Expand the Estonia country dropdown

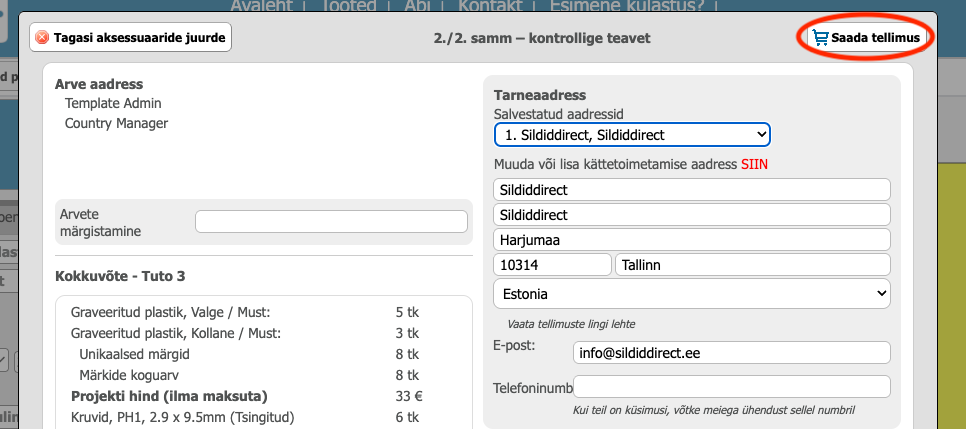click(x=692, y=294)
